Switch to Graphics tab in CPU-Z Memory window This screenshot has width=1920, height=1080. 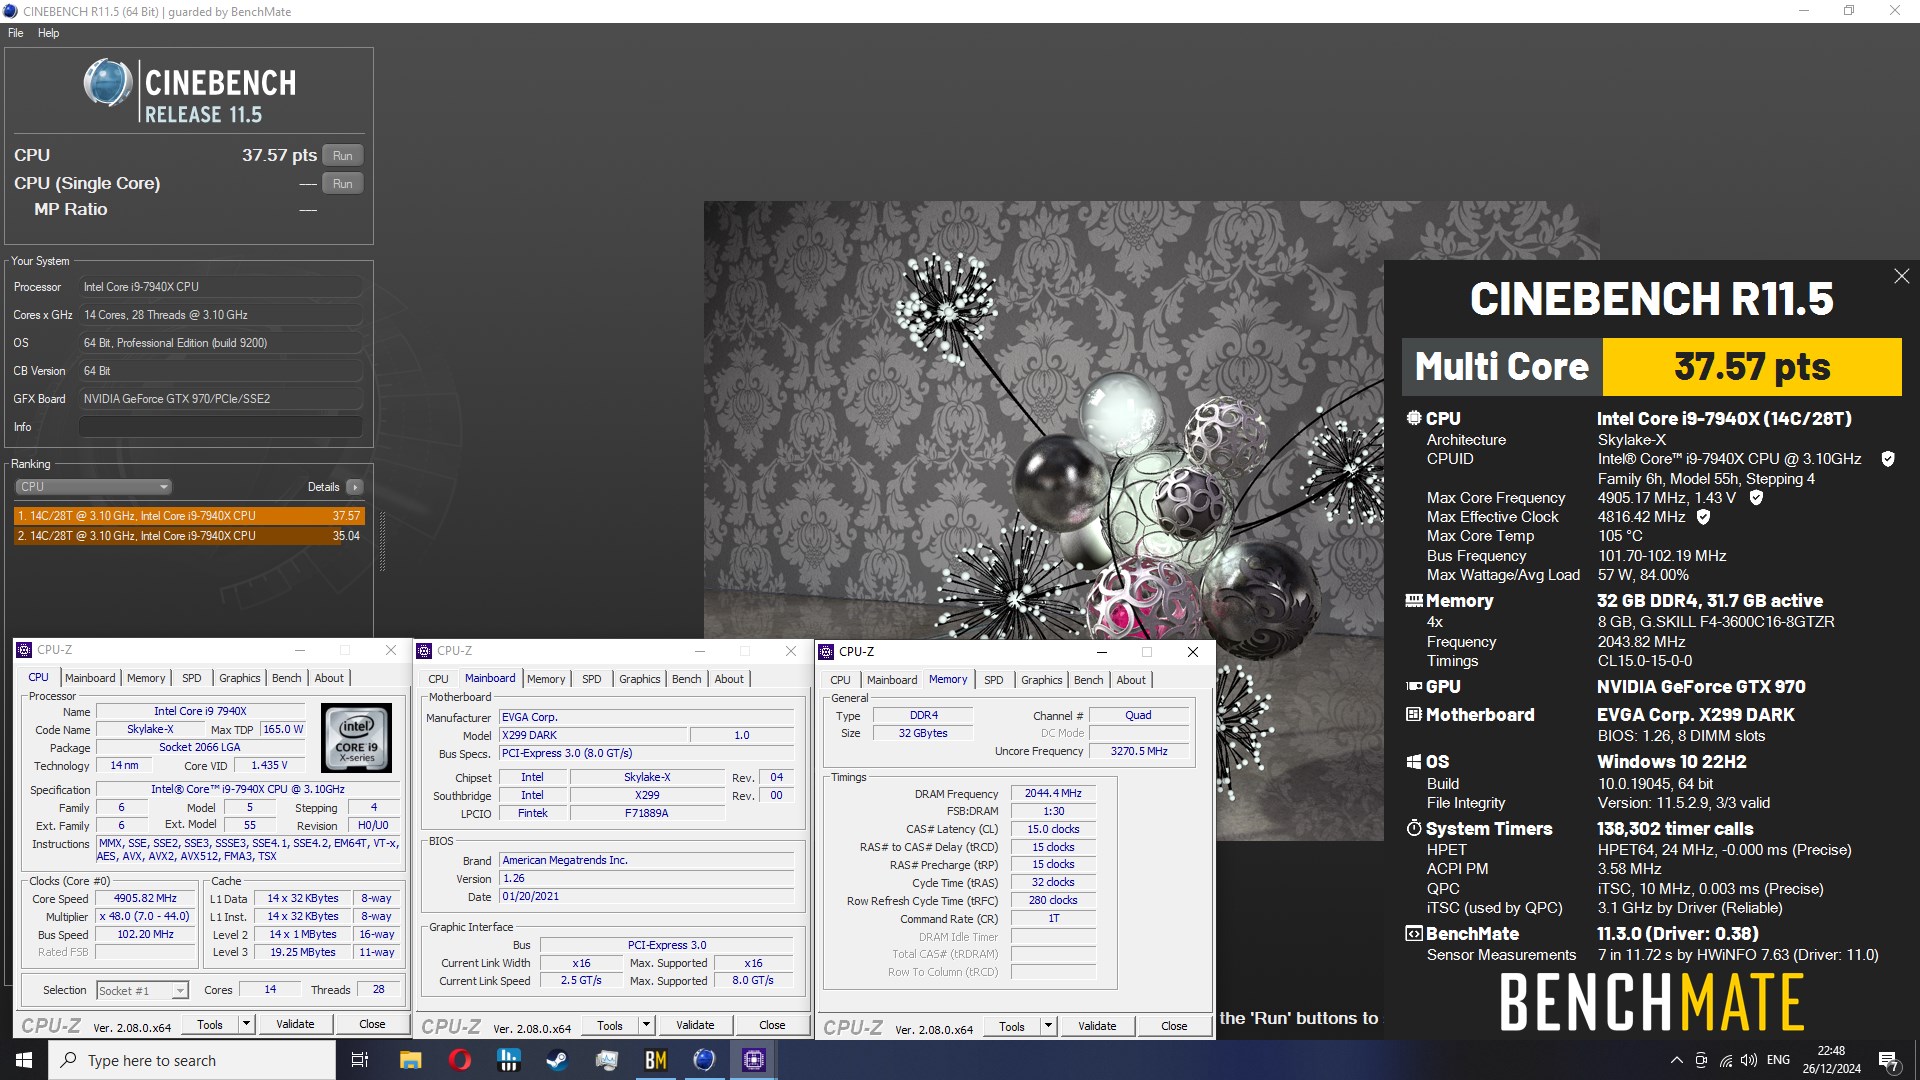(1041, 680)
